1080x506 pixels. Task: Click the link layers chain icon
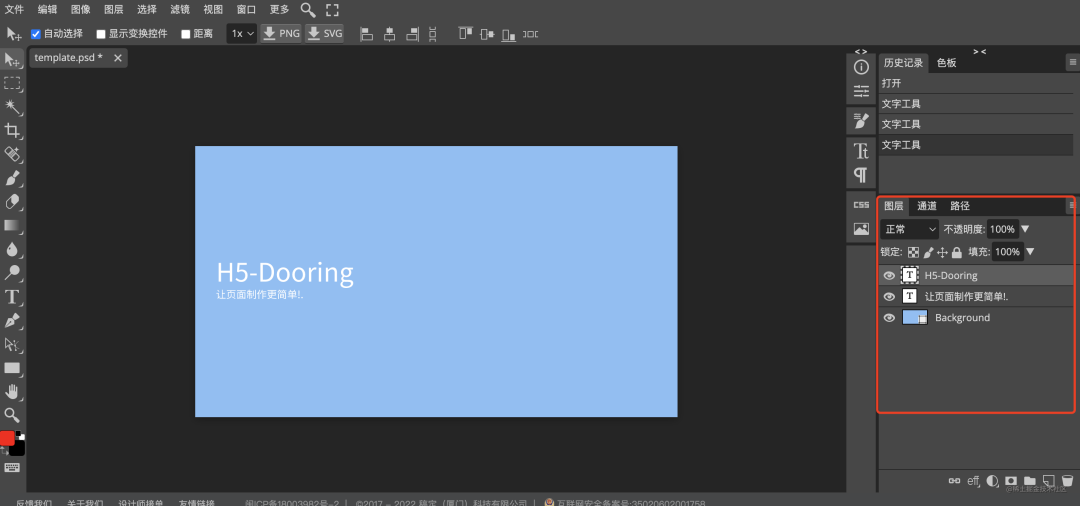[955, 481]
